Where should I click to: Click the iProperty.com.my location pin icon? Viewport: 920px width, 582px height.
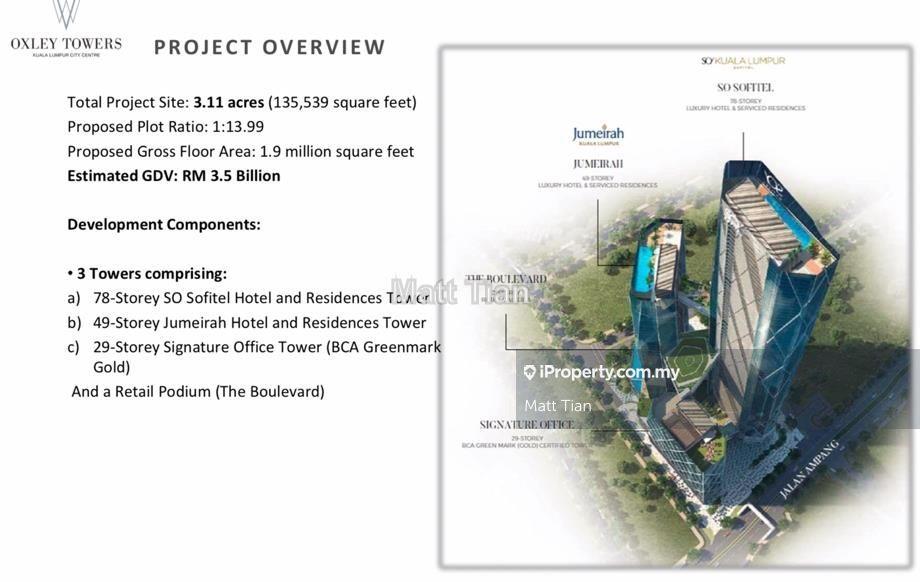pyautogui.click(x=529, y=372)
